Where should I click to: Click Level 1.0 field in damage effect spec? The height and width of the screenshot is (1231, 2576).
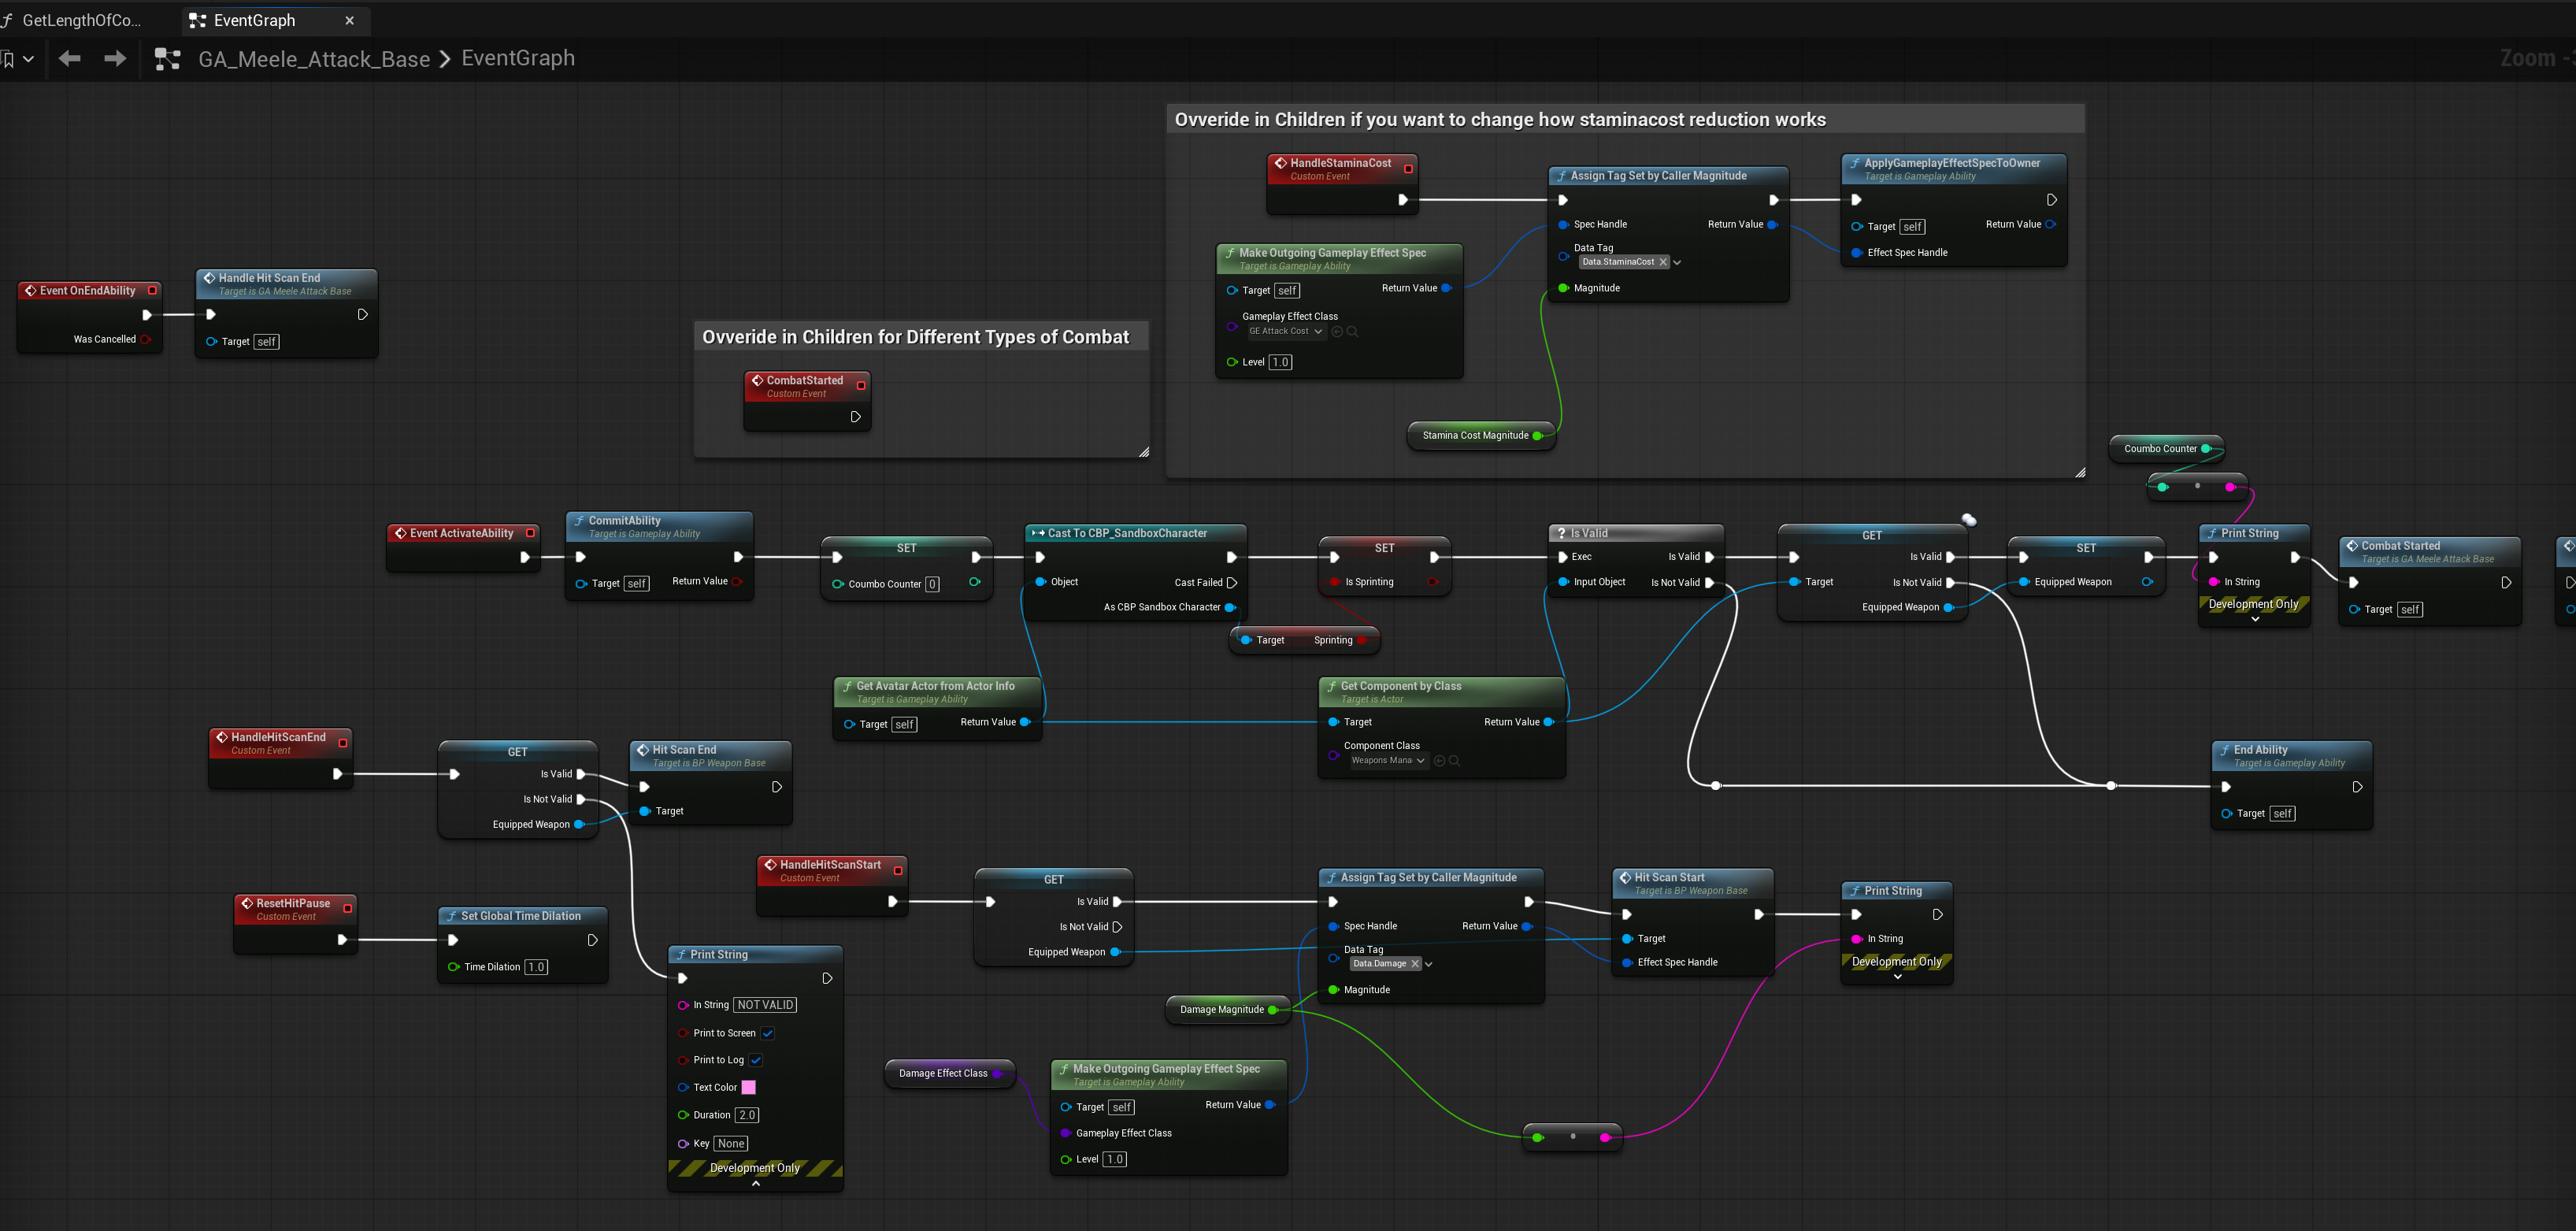click(x=1114, y=1159)
